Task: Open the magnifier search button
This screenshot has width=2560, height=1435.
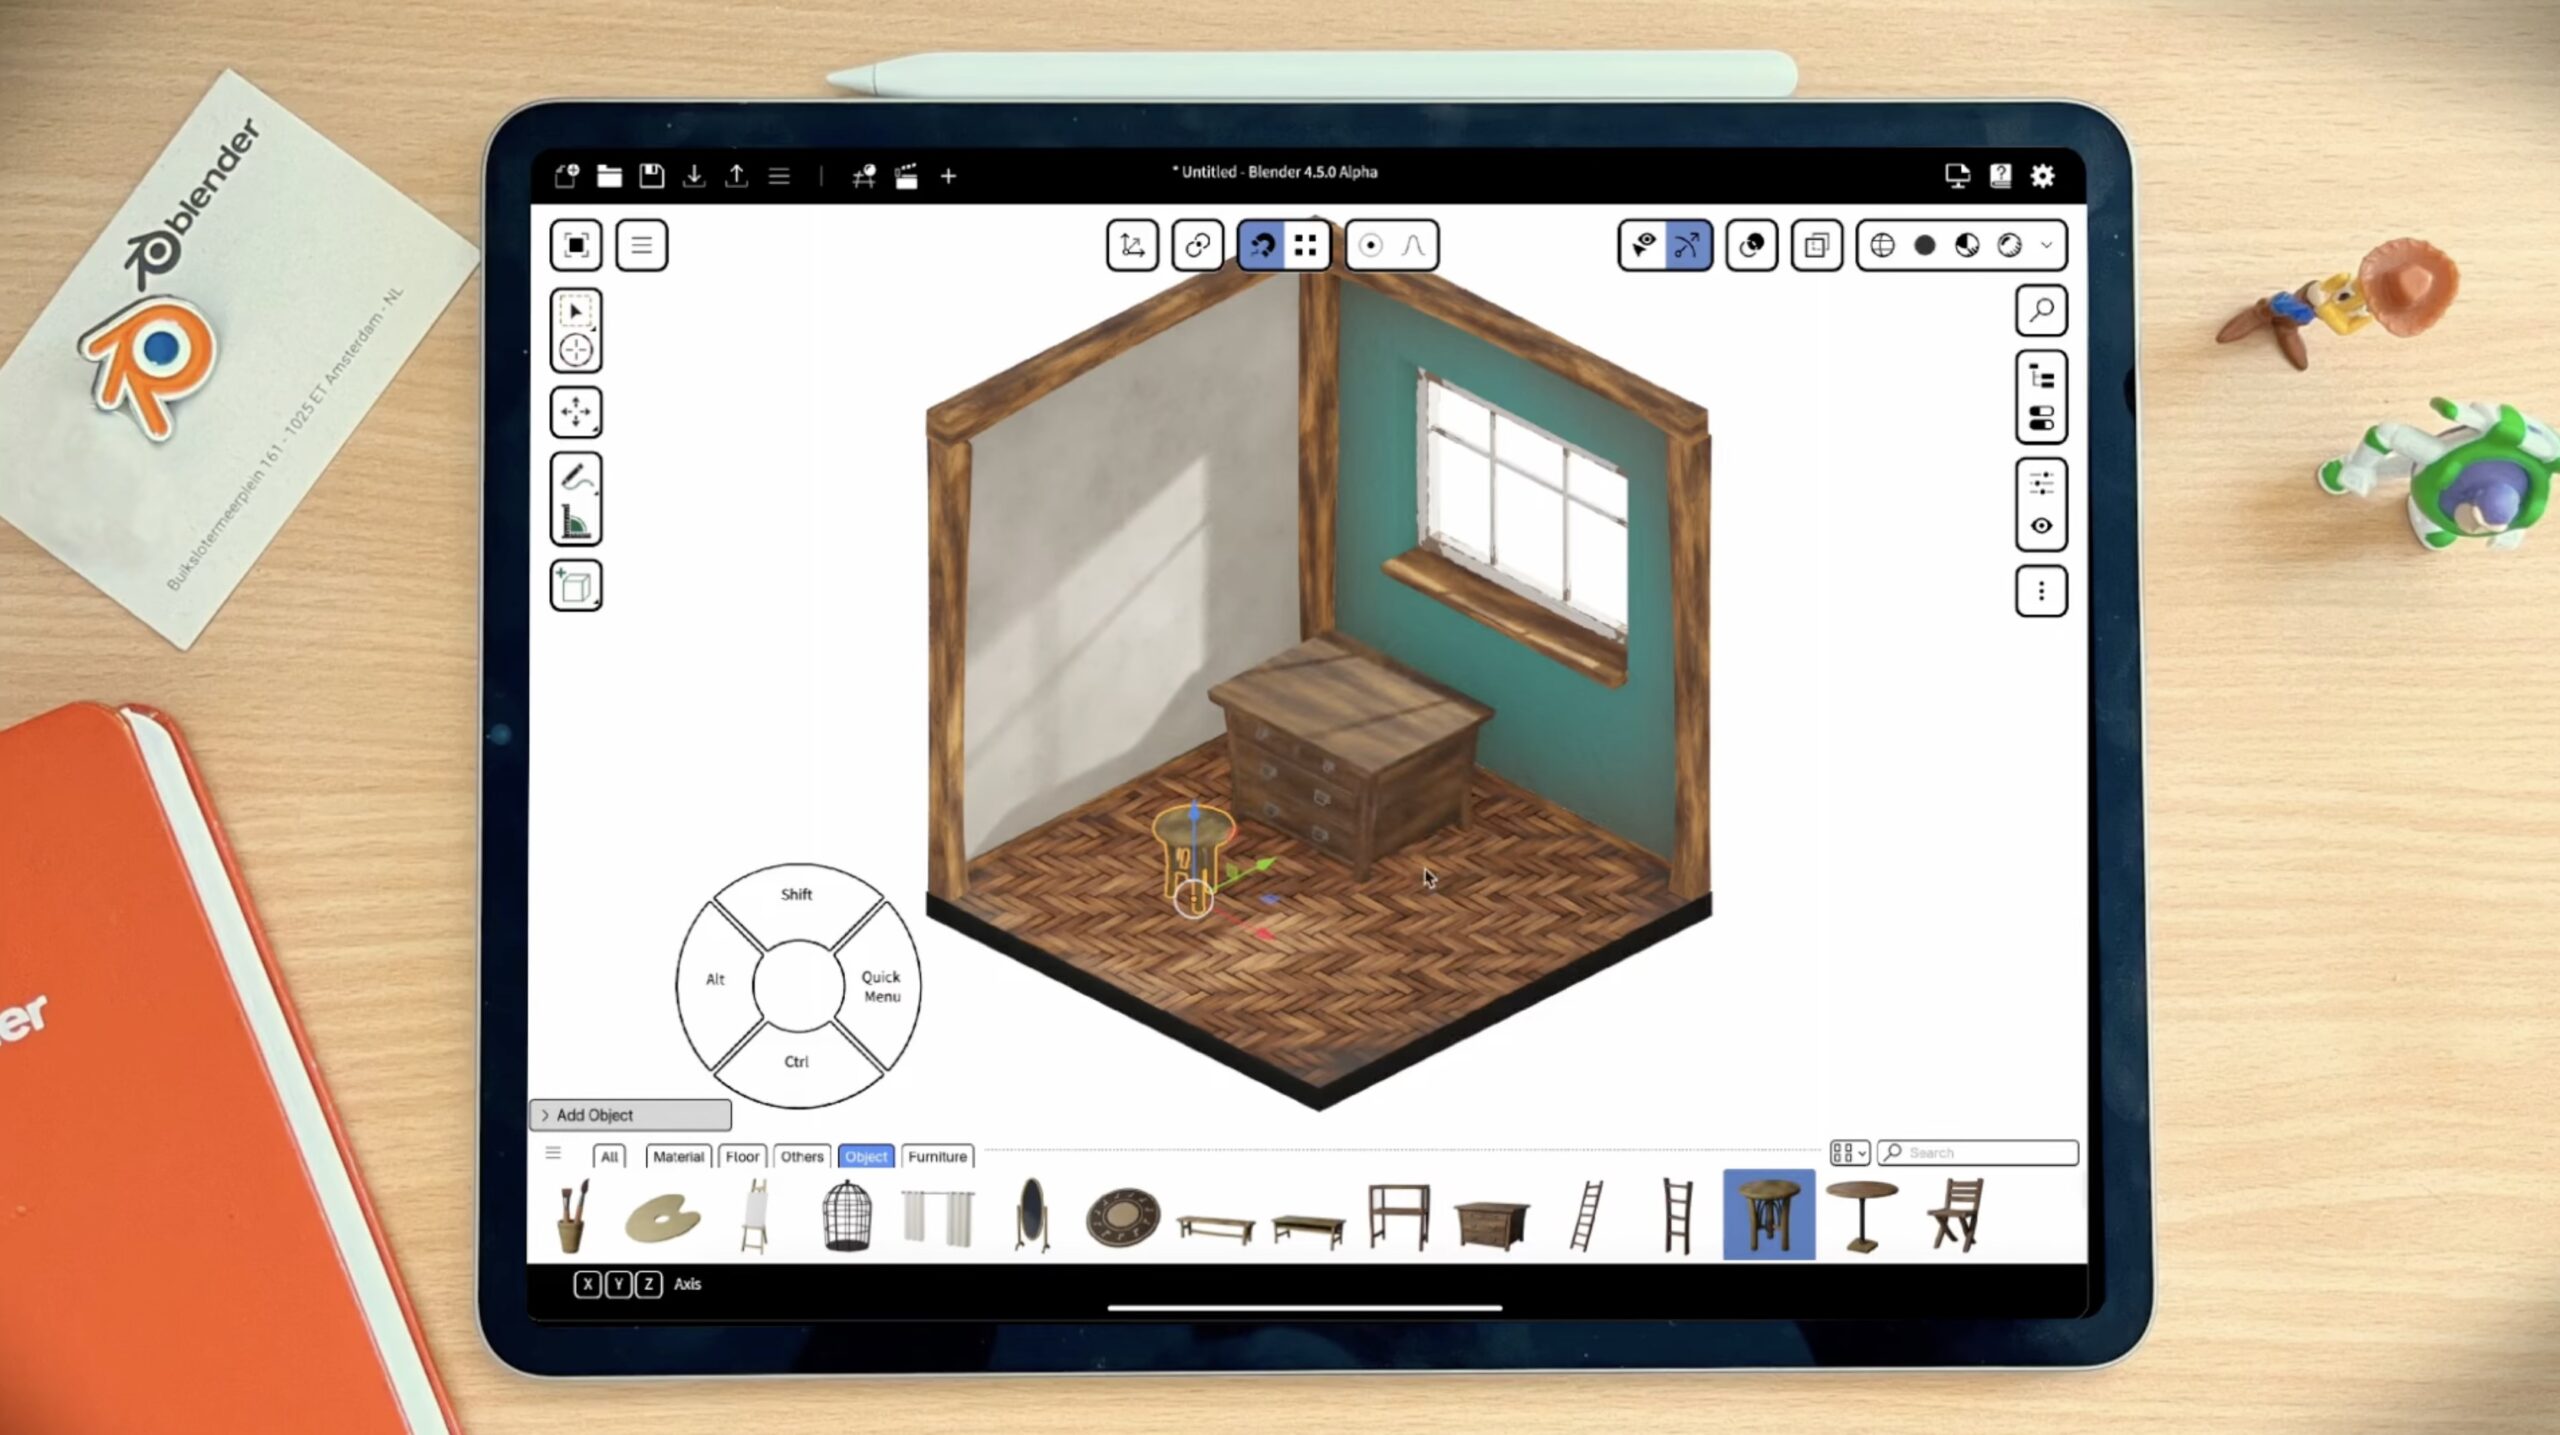Action: click(x=2040, y=311)
